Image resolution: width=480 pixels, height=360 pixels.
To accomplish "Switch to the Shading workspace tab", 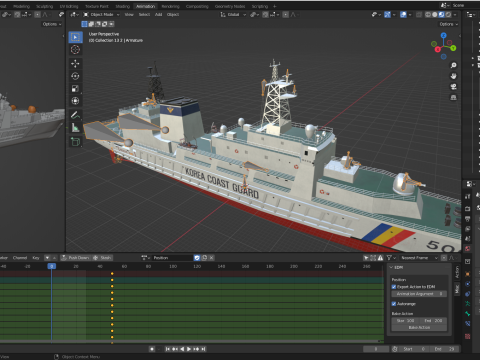I will tap(123, 6).
